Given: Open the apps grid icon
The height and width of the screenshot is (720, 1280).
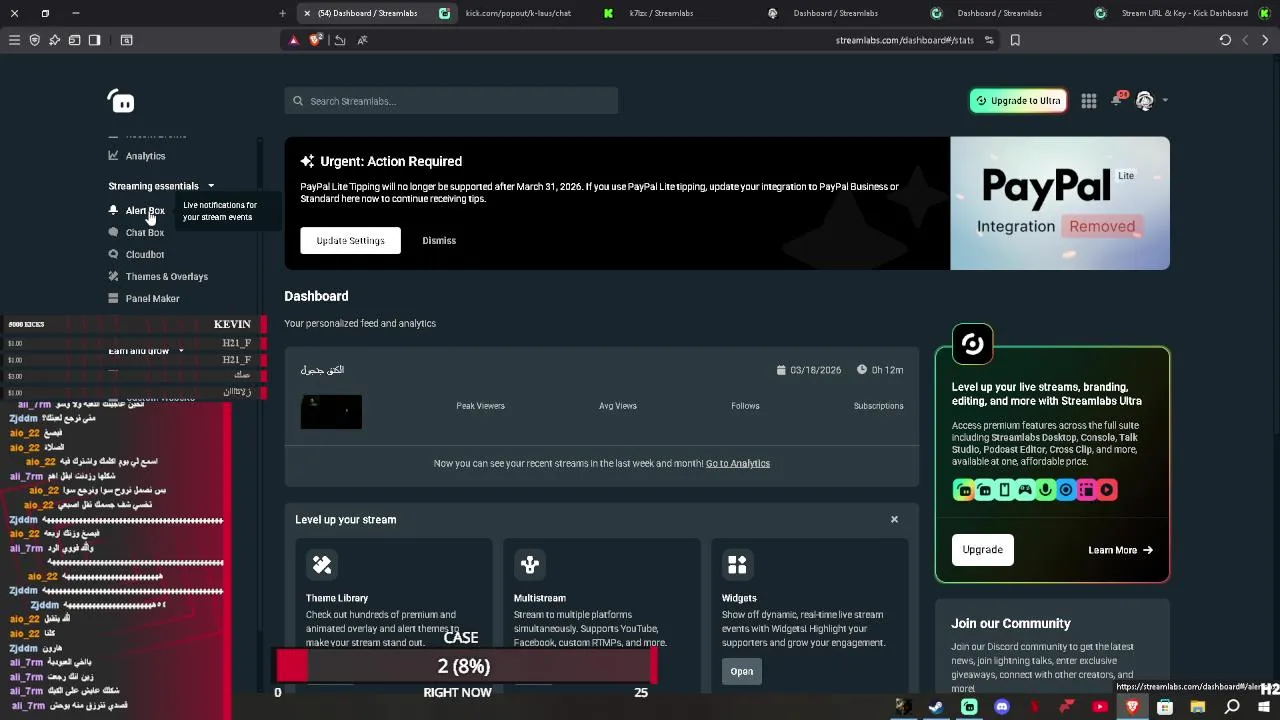Looking at the screenshot, I should tap(1089, 101).
